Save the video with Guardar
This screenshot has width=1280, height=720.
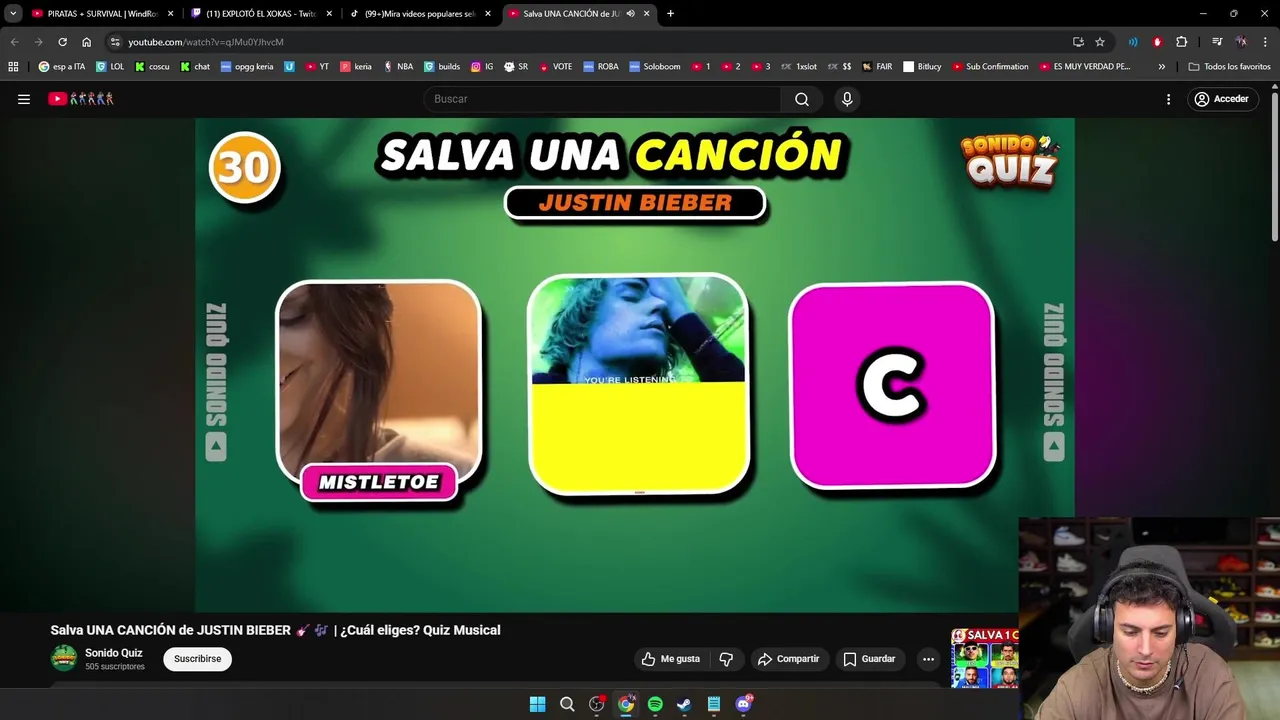[x=869, y=659]
